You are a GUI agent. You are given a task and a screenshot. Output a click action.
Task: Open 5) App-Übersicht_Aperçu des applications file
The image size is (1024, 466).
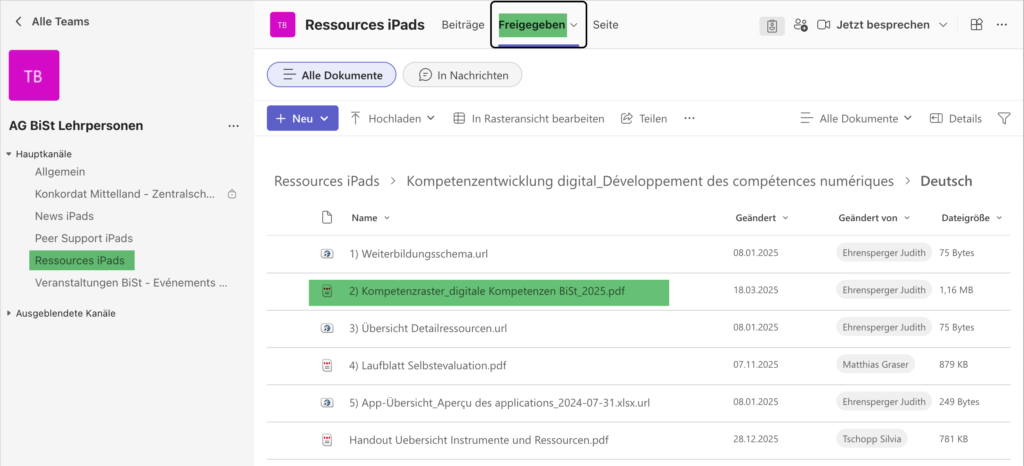click(500, 403)
